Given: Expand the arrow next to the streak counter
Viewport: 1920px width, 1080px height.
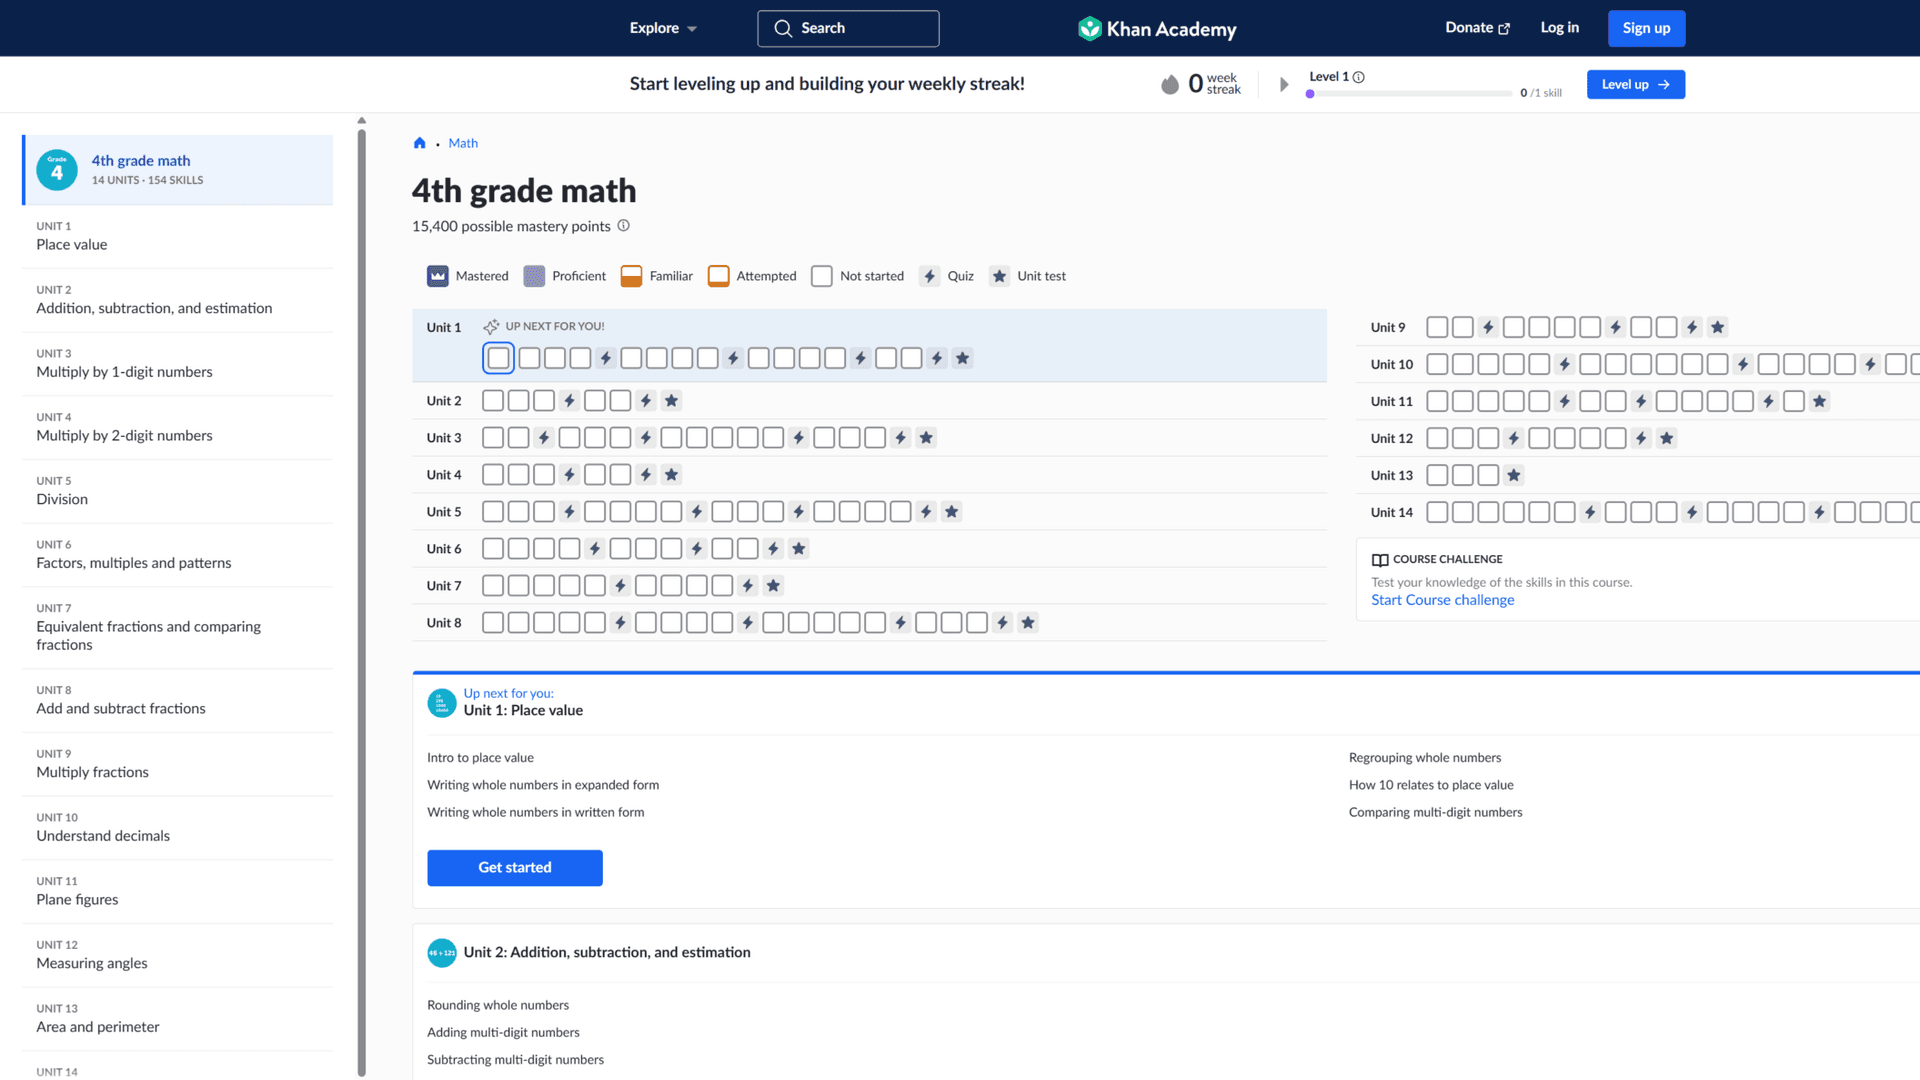Looking at the screenshot, I should 1285,84.
